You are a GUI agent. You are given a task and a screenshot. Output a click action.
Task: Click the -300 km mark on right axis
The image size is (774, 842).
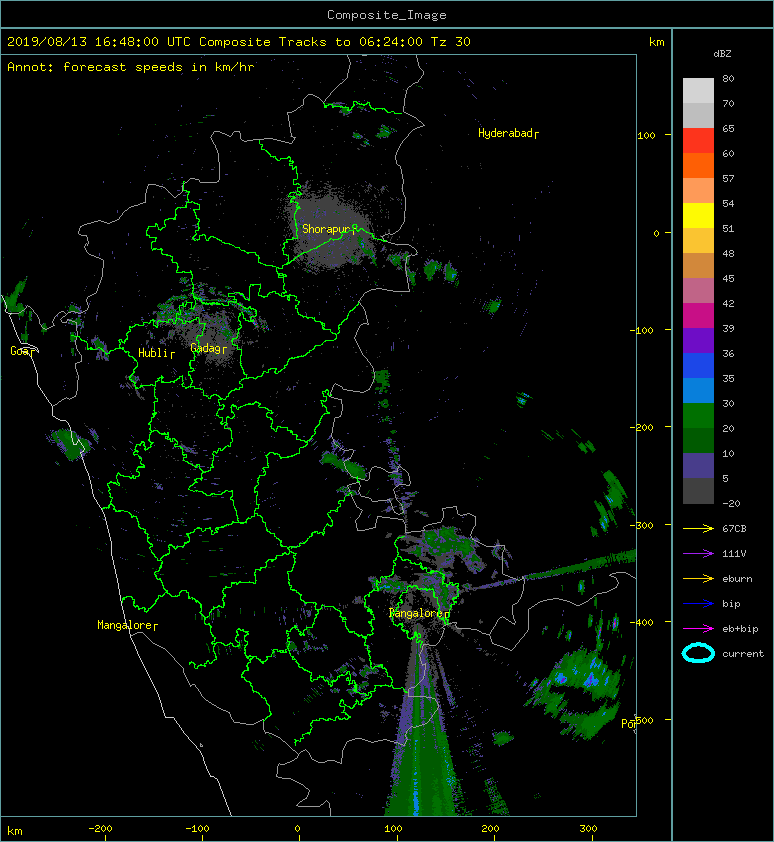click(x=641, y=525)
